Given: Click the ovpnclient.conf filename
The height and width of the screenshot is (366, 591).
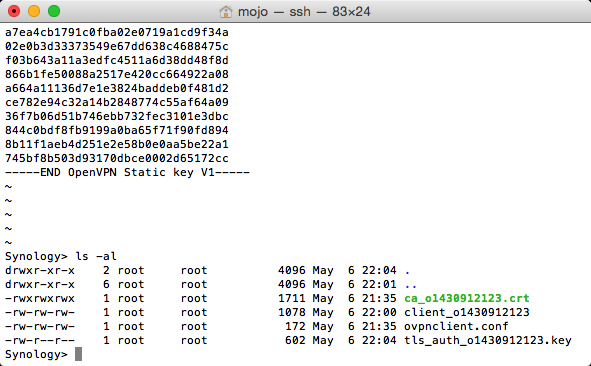Looking at the screenshot, I should tap(456, 326).
